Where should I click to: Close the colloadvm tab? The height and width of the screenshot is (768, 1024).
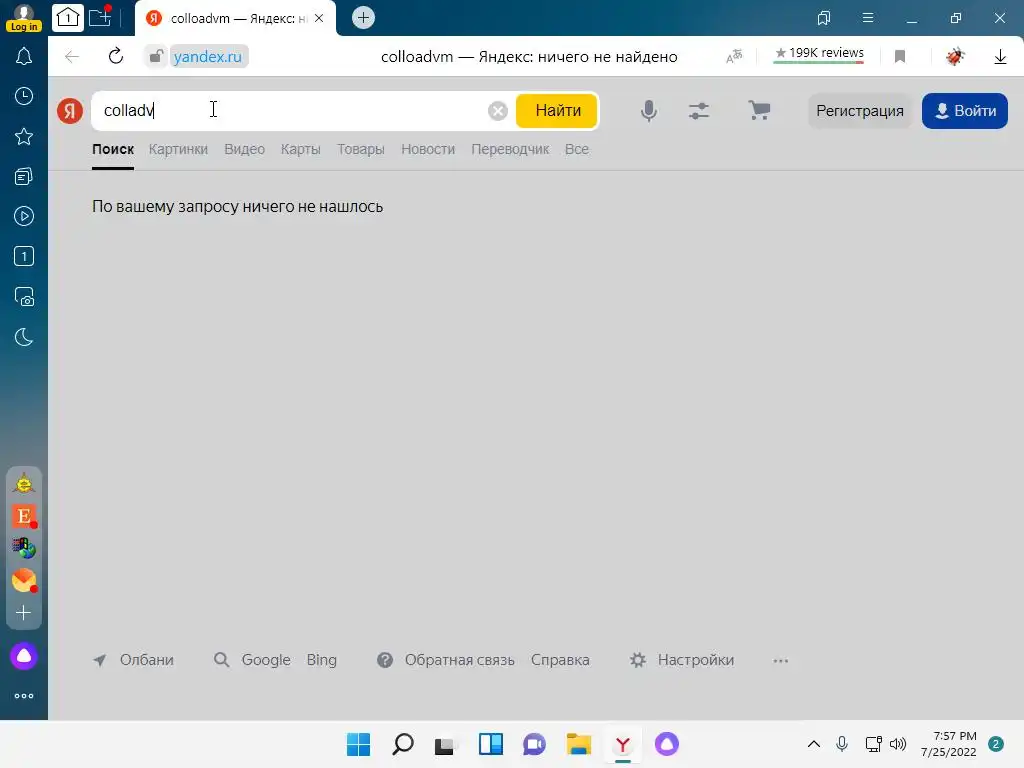(x=319, y=18)
